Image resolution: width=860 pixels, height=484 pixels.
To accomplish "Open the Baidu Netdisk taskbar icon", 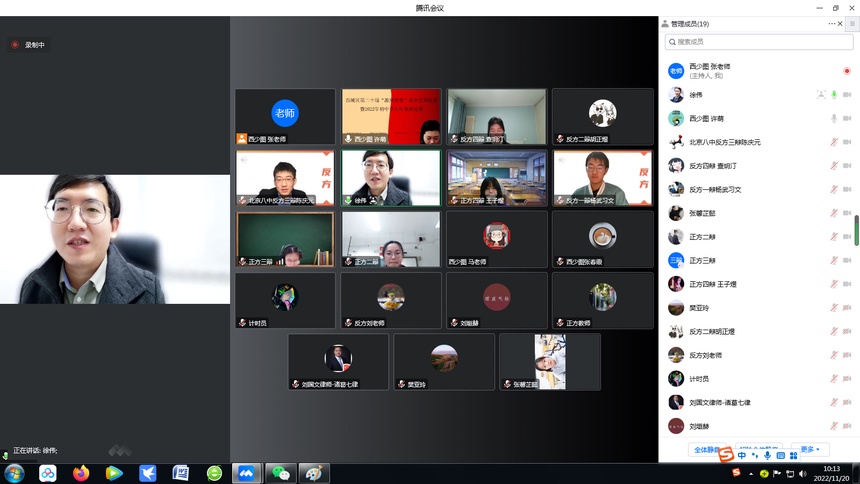I will click(x=48, y=473).
